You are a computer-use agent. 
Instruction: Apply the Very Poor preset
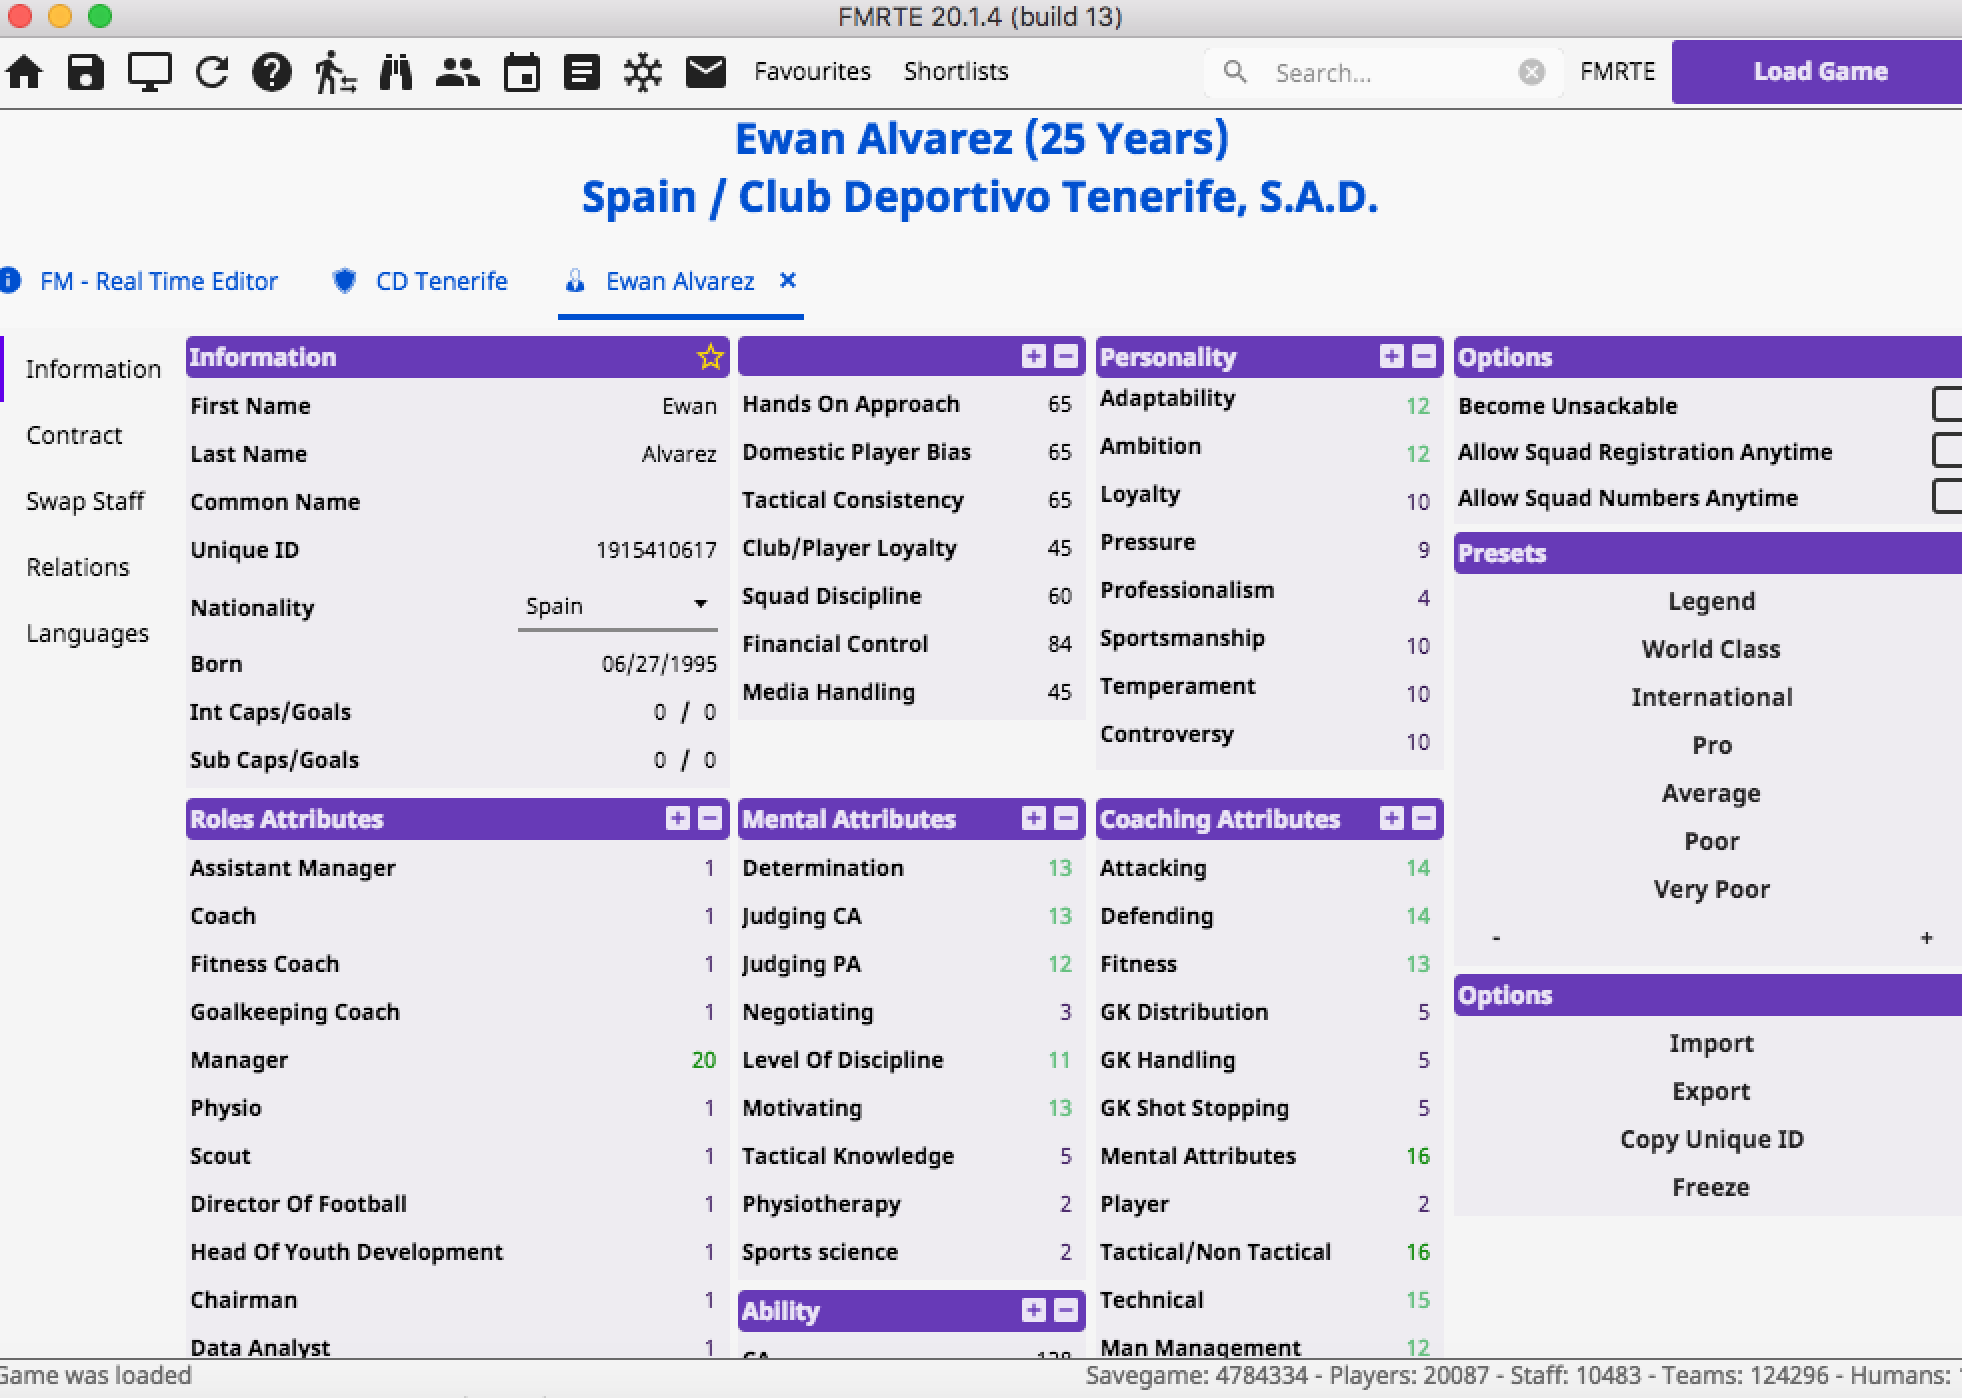pyautogui.click(x=1711, y=889)
